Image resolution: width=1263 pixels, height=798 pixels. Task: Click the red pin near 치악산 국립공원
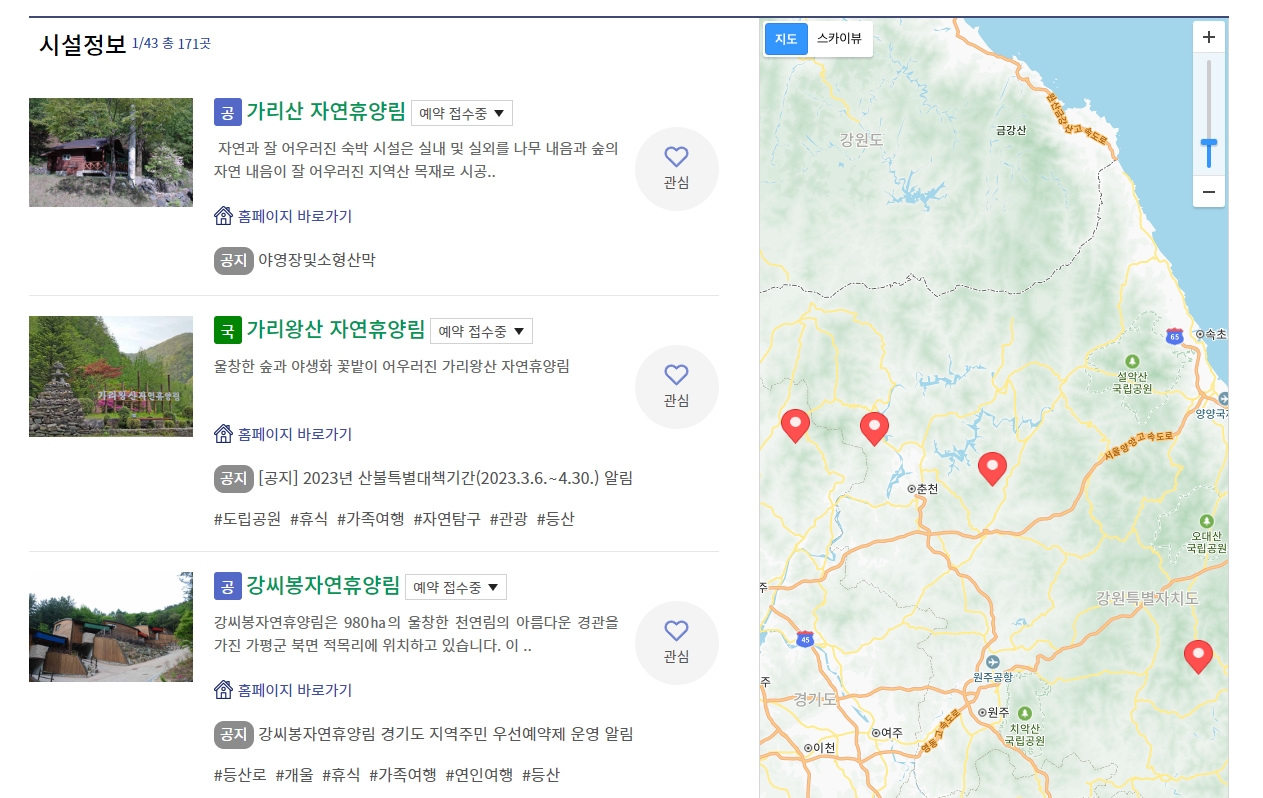(x=1198, y=656)
